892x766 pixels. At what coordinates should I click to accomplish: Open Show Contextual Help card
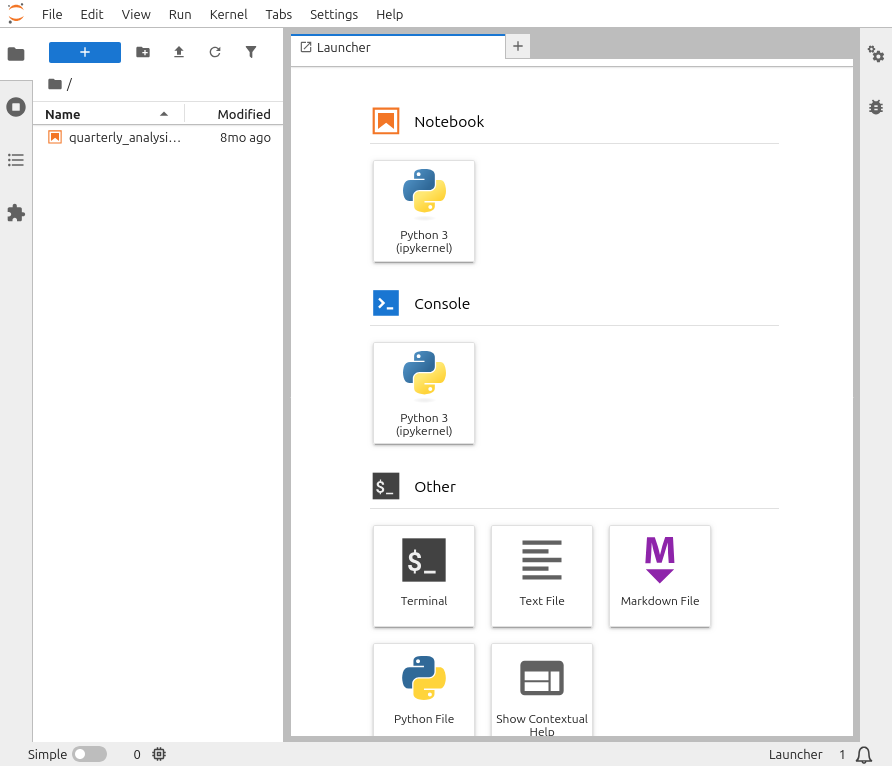pos(542,690)
